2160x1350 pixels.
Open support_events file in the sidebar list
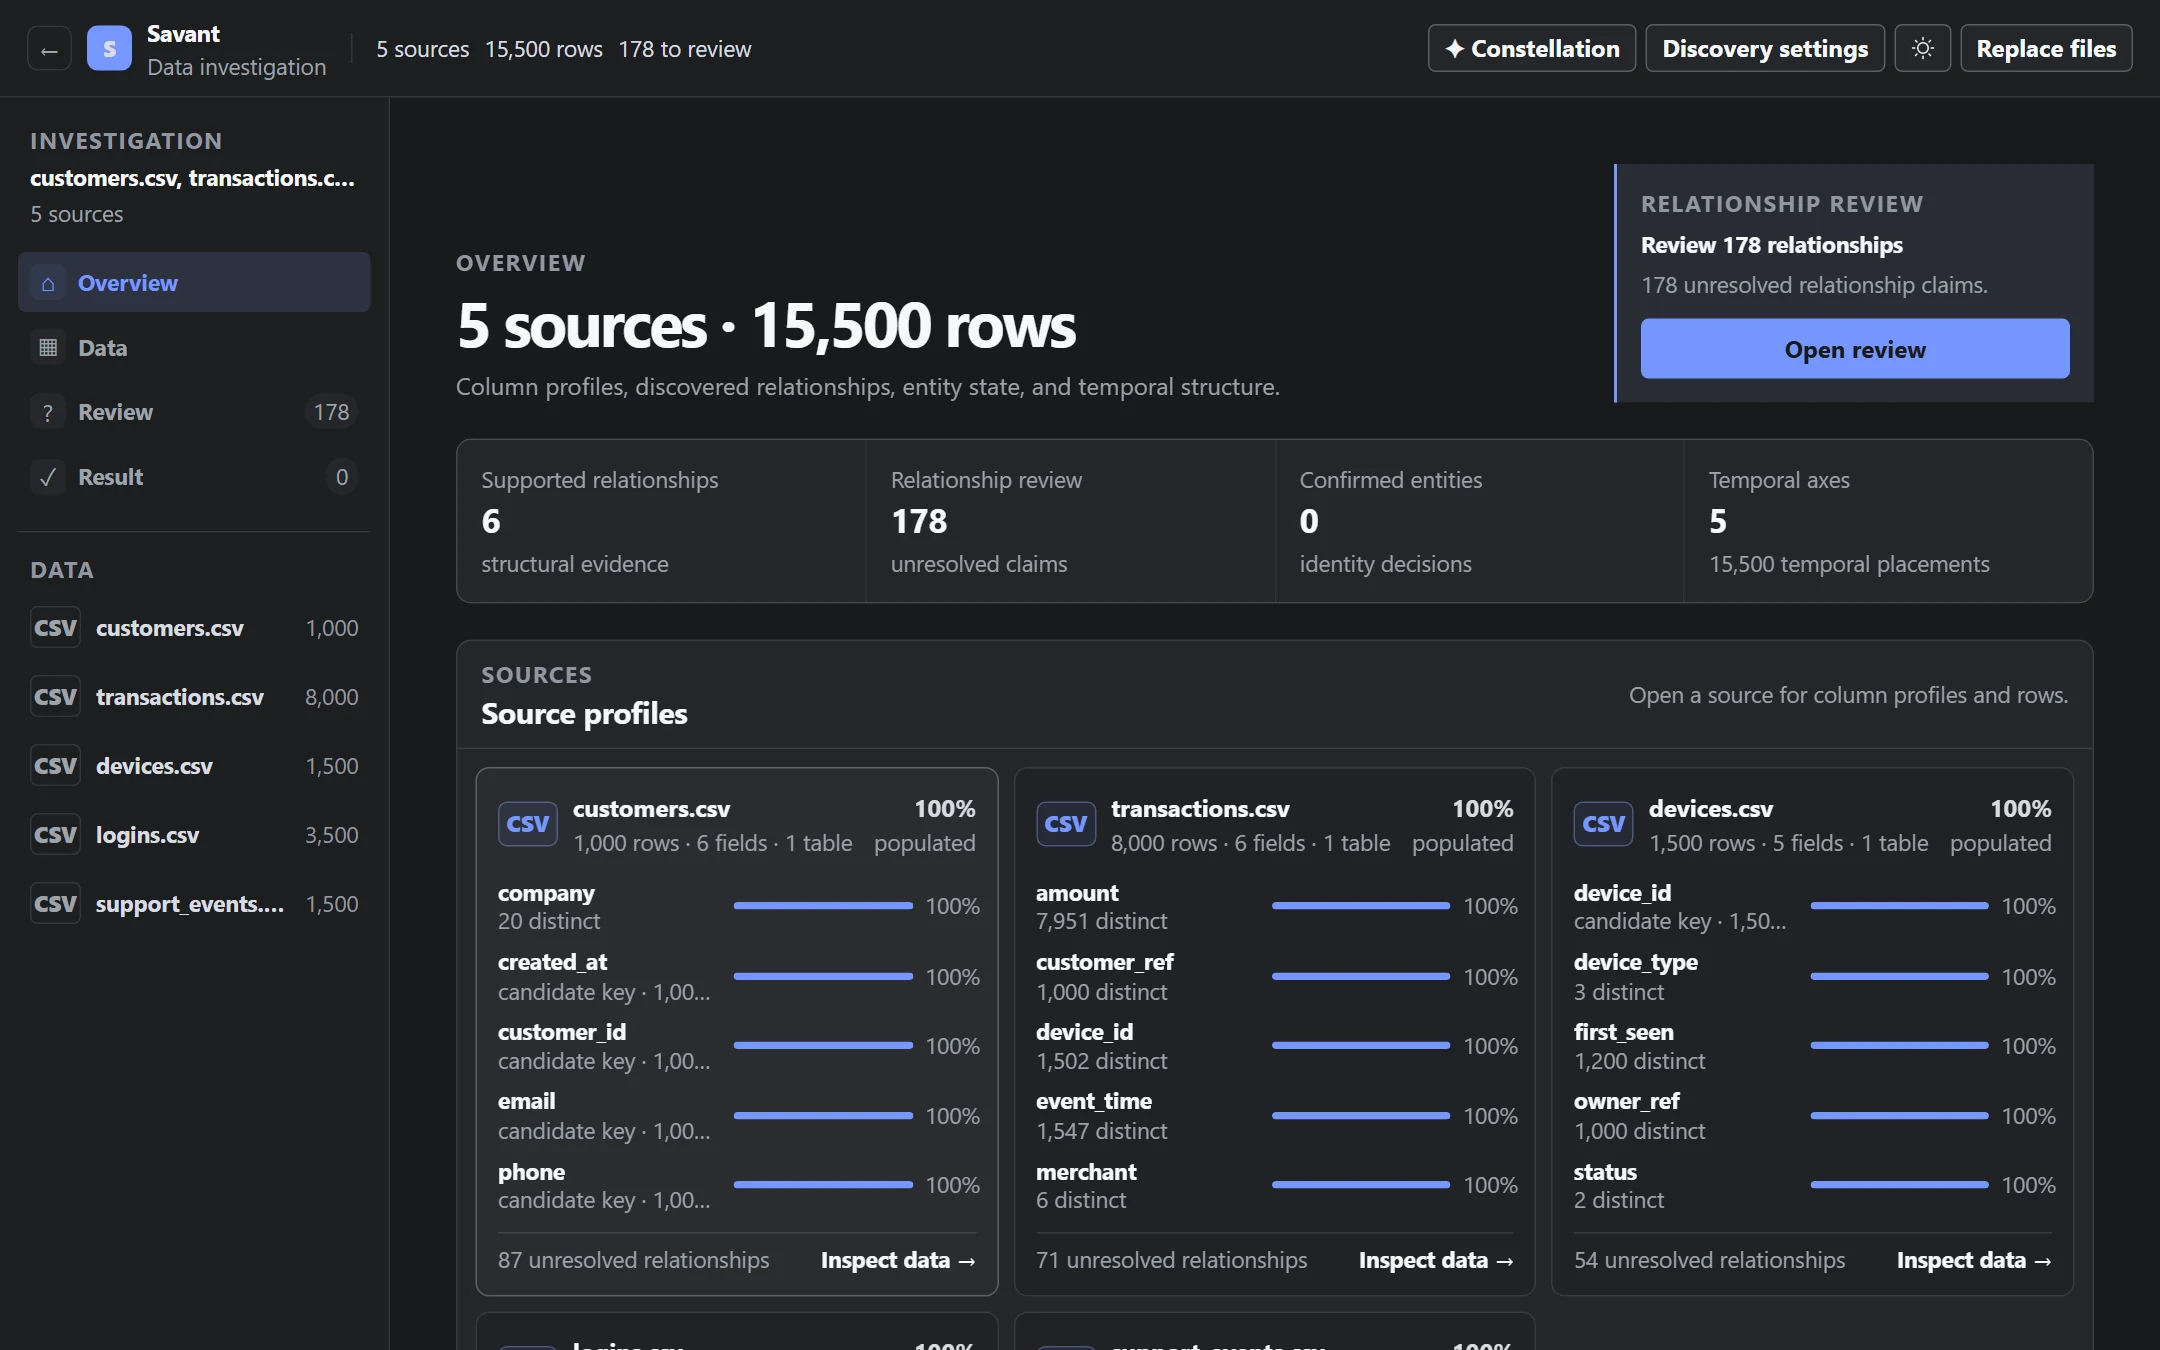(x=194, y=904)
